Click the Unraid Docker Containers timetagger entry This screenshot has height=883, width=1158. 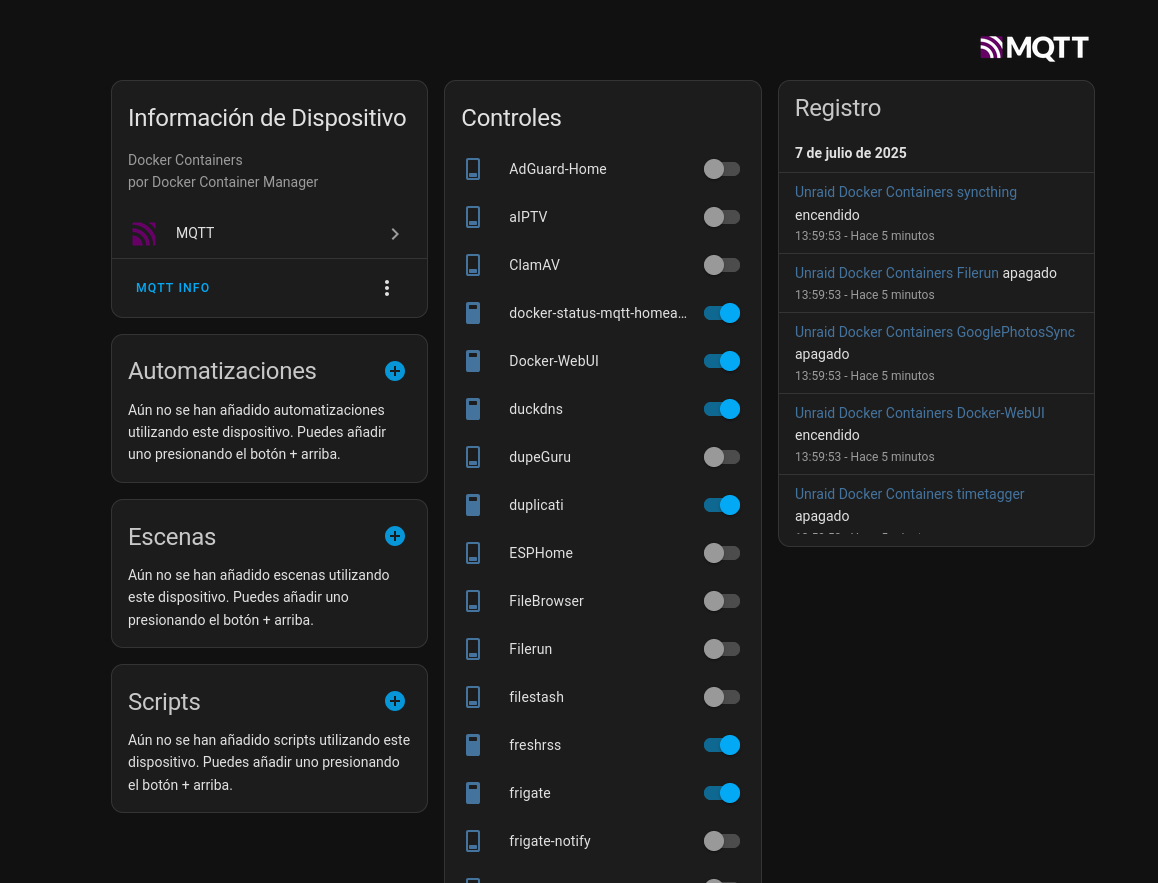pos(909,494)
